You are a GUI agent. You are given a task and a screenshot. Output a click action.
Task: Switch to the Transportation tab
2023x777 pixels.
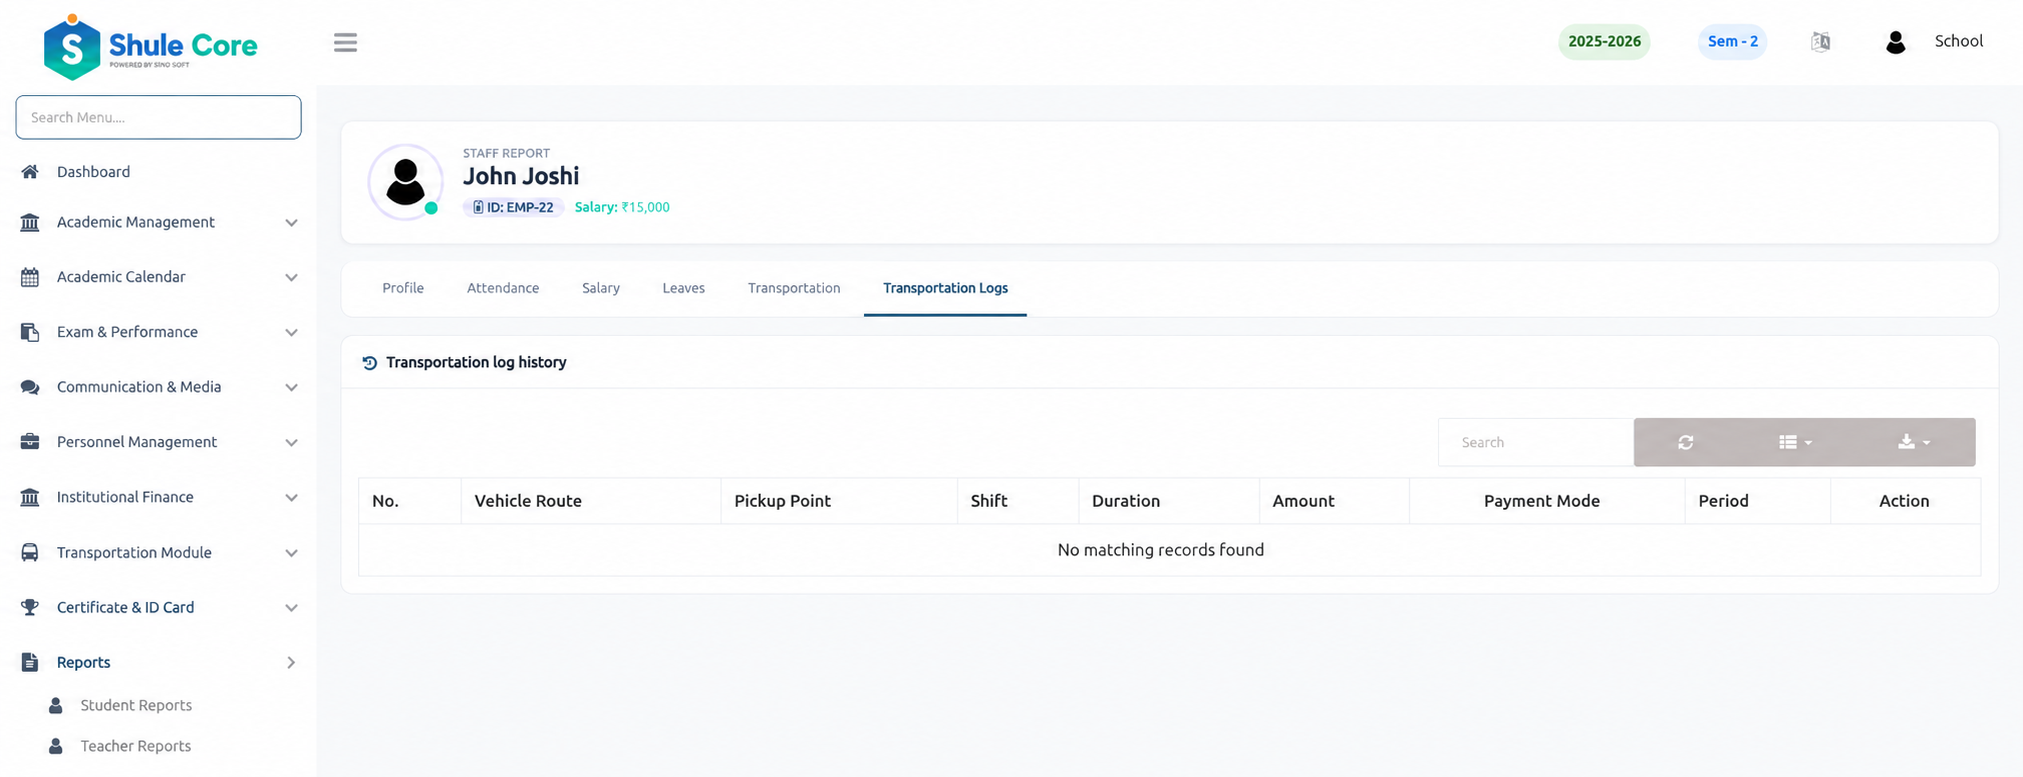794,288
